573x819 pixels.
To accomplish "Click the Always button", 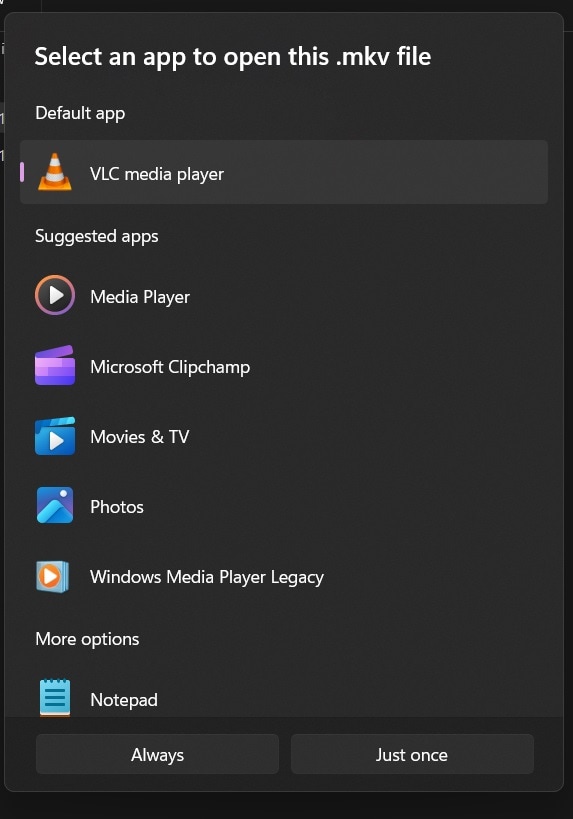I will click(x=157, y=754).
